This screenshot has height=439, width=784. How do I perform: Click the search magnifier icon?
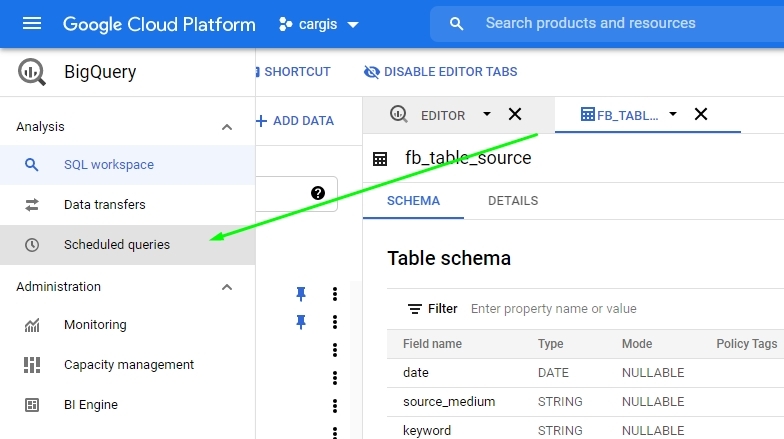click(x=456, y=24)
